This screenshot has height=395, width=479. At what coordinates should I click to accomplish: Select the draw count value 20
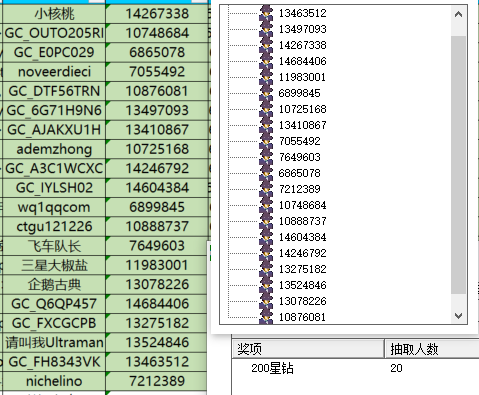396,368
